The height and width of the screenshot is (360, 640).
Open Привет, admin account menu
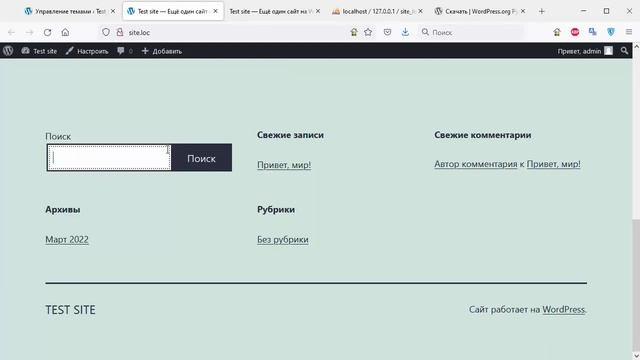585,51
